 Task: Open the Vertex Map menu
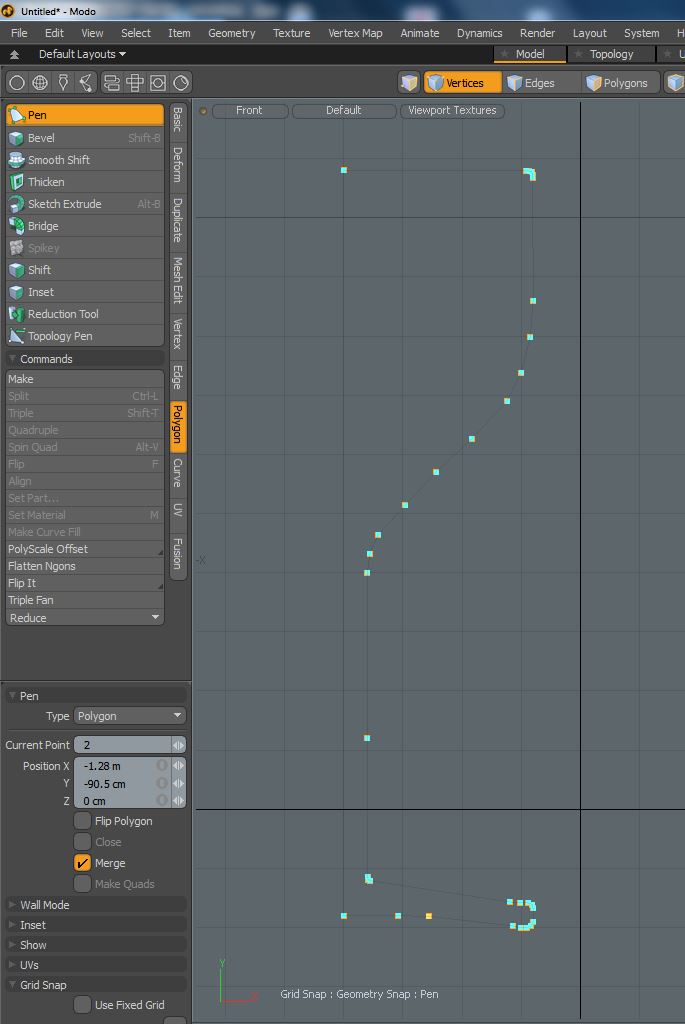pyautogui.click(x=355, y=33)
